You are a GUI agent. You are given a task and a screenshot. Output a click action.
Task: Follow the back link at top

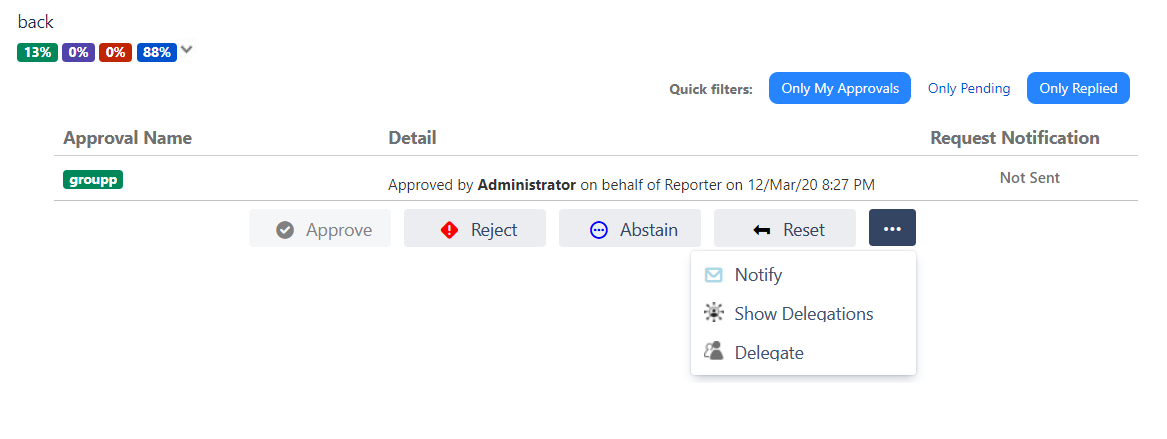coord(36,22)
